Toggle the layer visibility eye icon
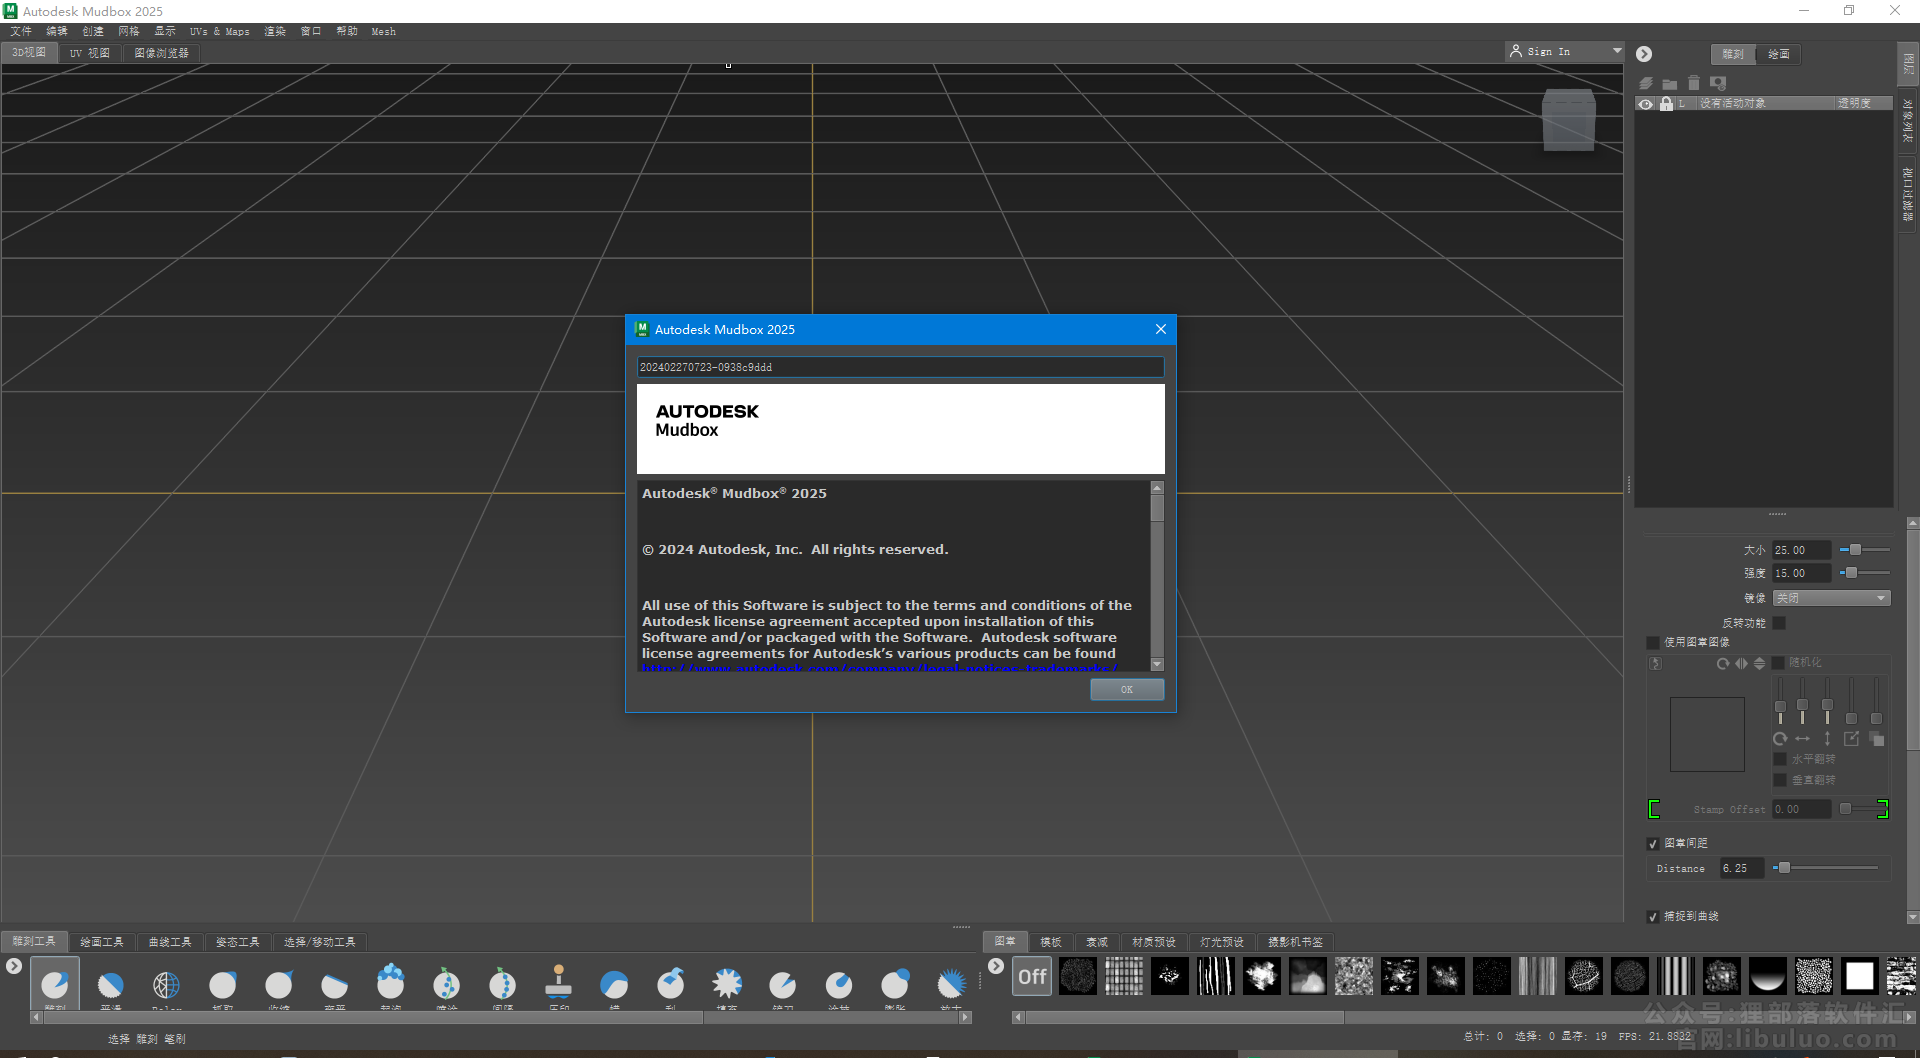 tap(1645, 104)
